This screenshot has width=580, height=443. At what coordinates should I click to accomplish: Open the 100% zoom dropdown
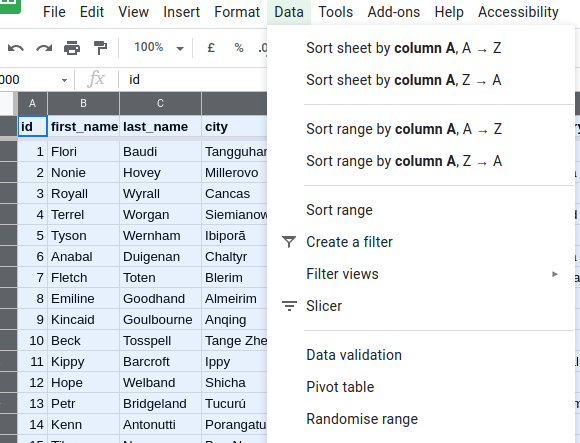coord(159,48)
